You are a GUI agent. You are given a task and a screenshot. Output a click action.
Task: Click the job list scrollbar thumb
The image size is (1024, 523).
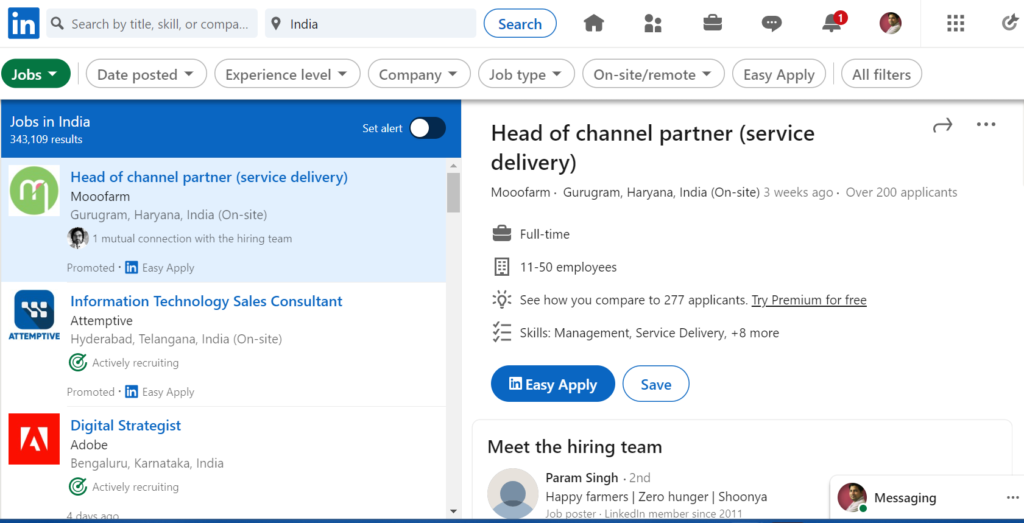click(x=453, y=193)
